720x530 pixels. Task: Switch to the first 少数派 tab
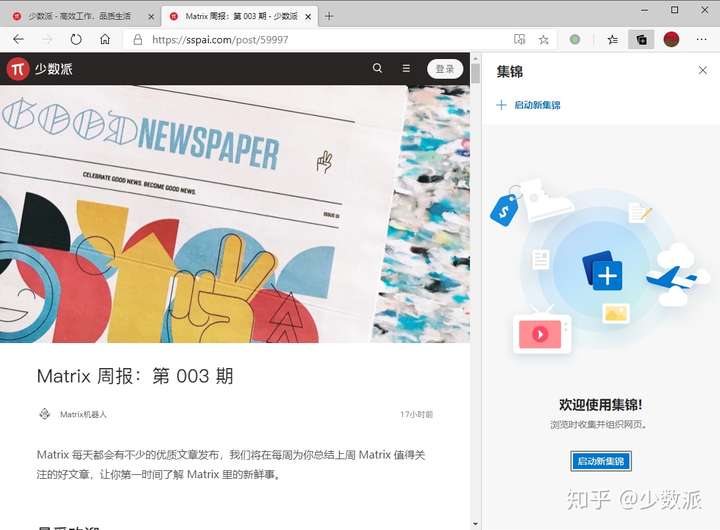point(79,16)
